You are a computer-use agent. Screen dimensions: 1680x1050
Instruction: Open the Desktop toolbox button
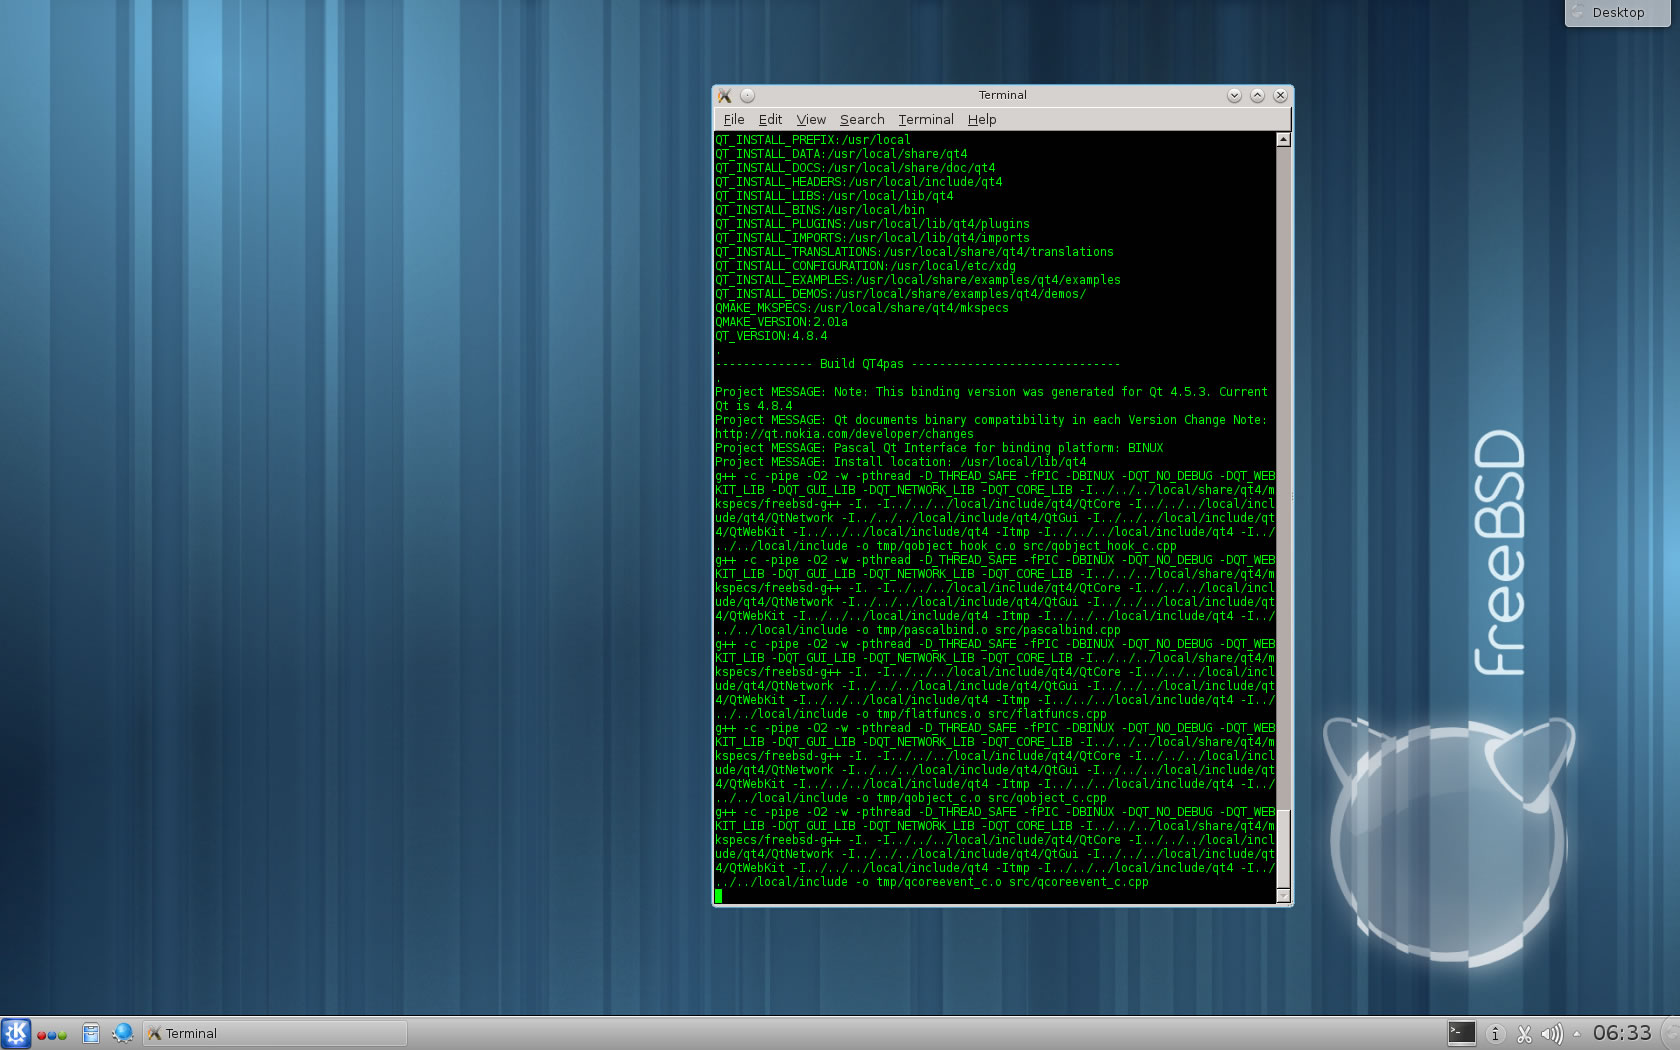(1617, 13)
